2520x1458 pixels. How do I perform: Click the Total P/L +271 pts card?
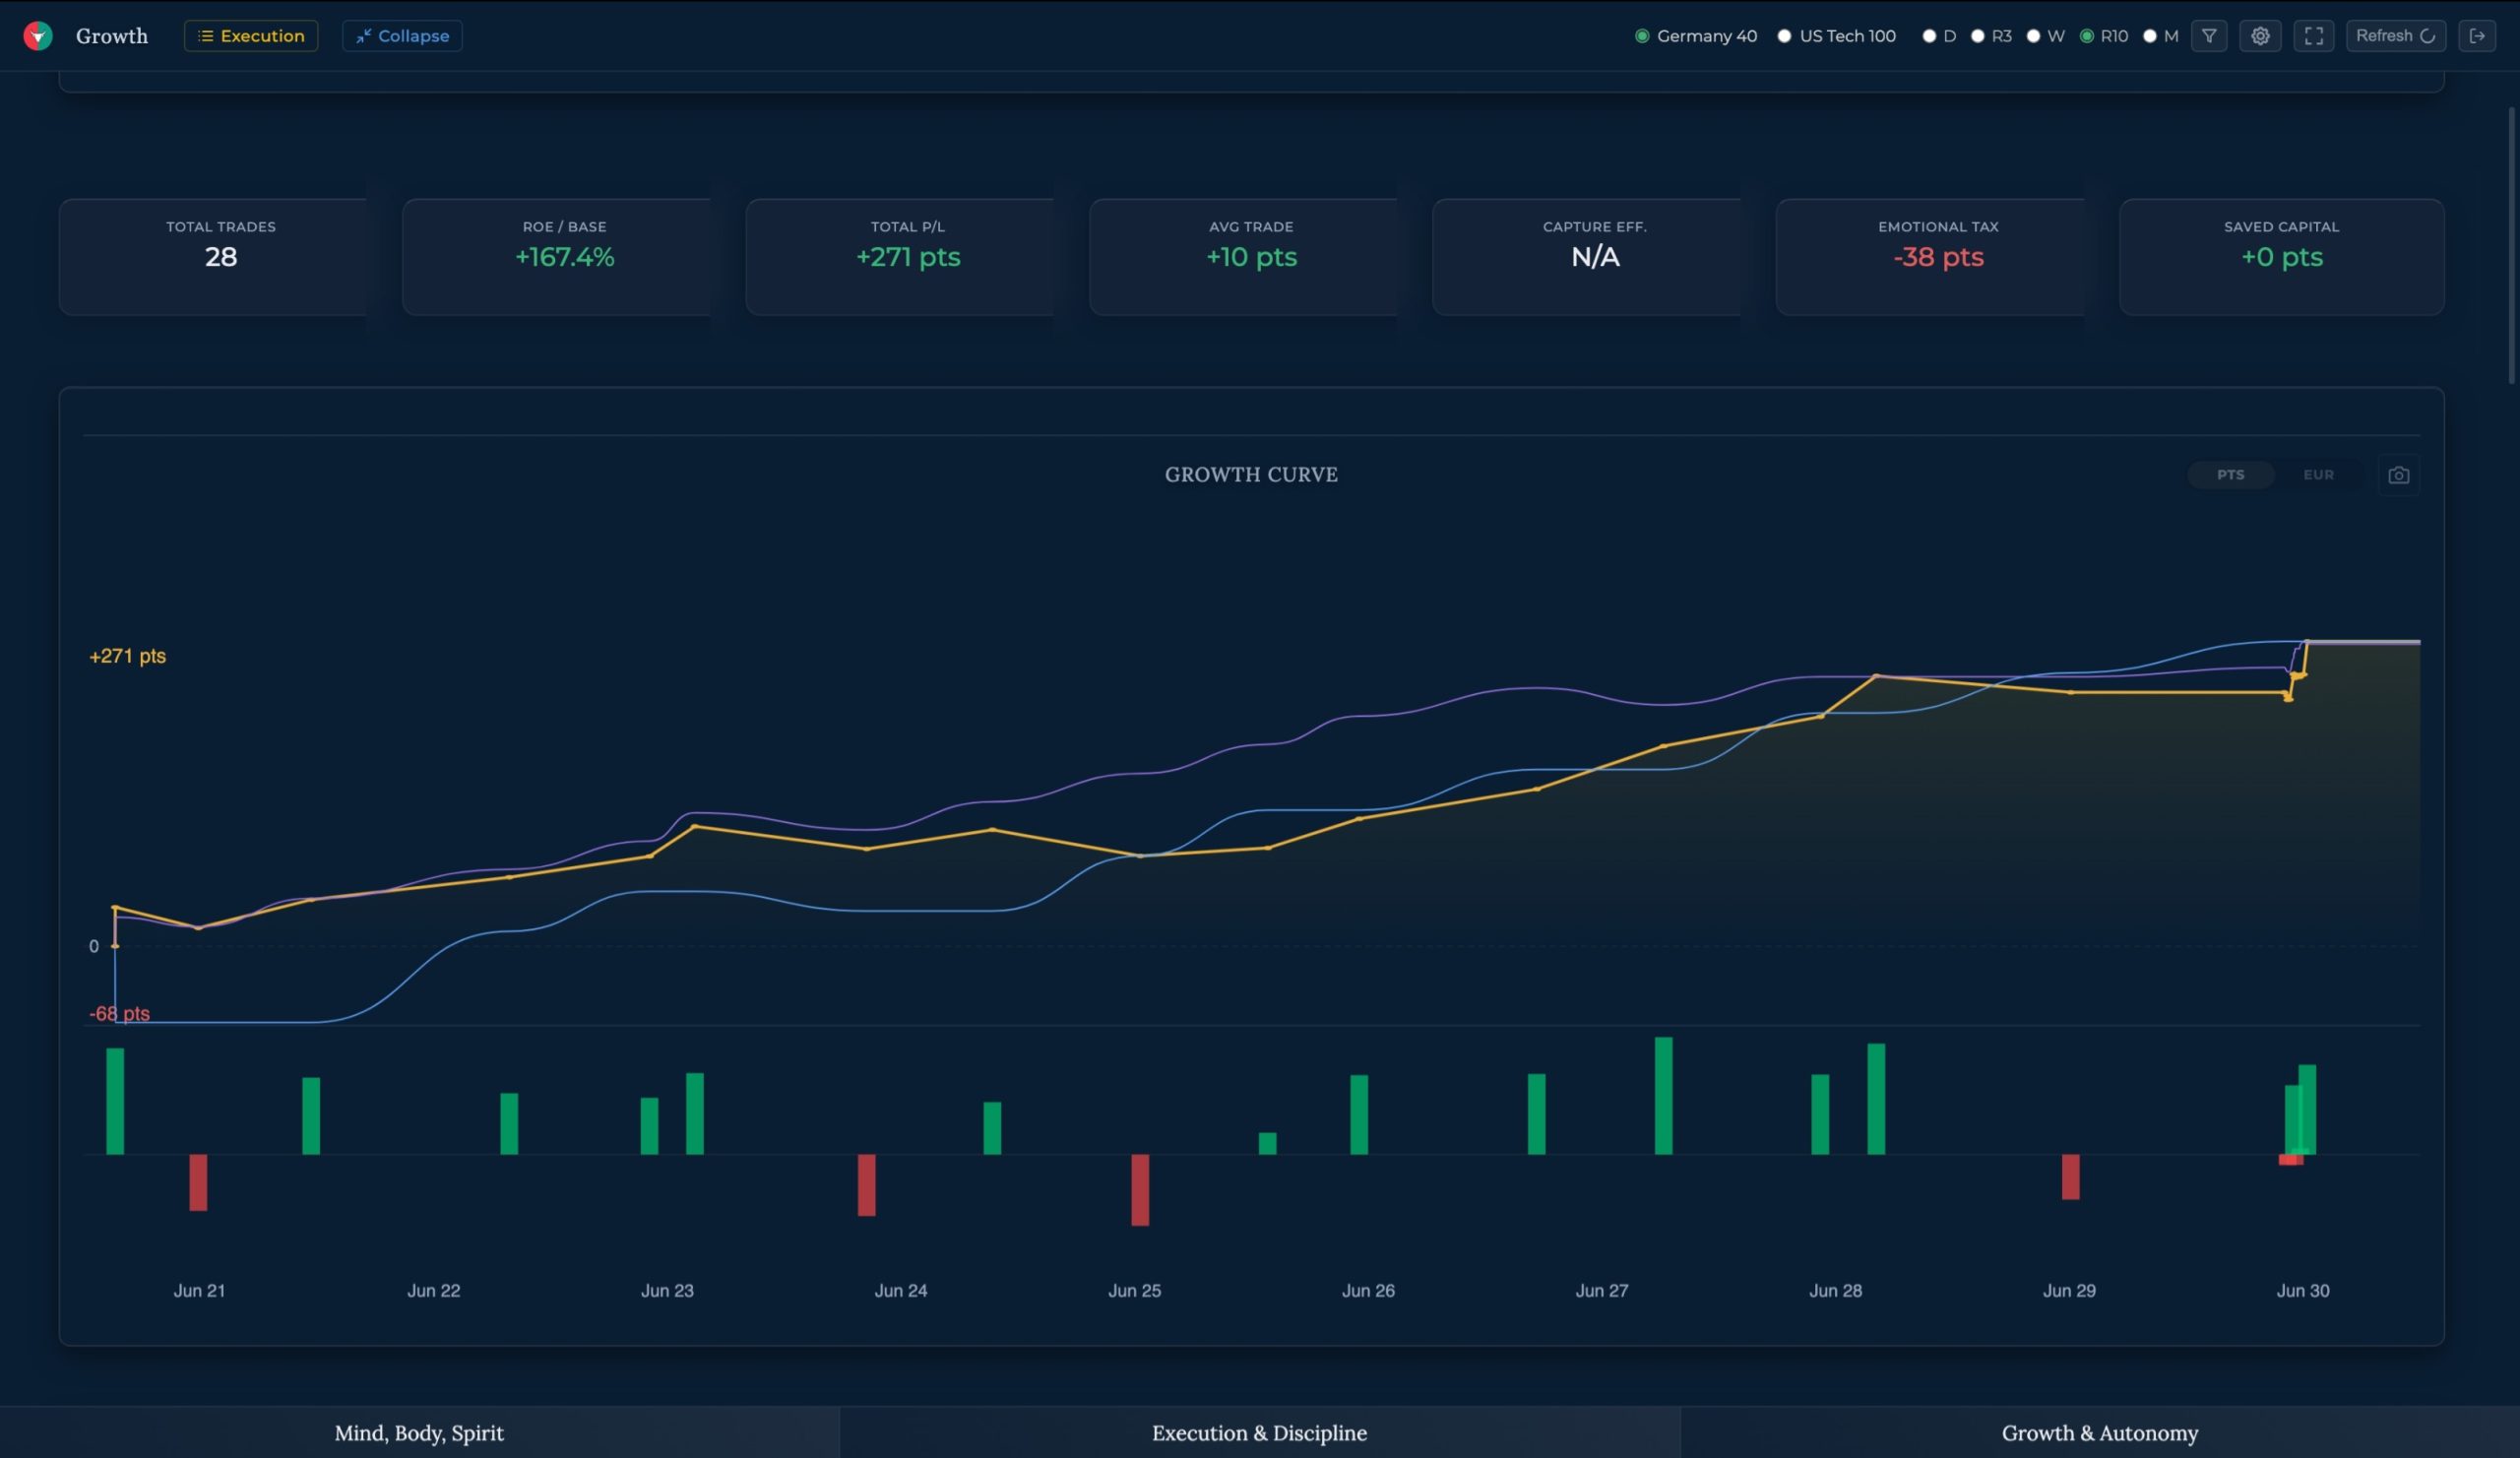[x=900, y=257]
